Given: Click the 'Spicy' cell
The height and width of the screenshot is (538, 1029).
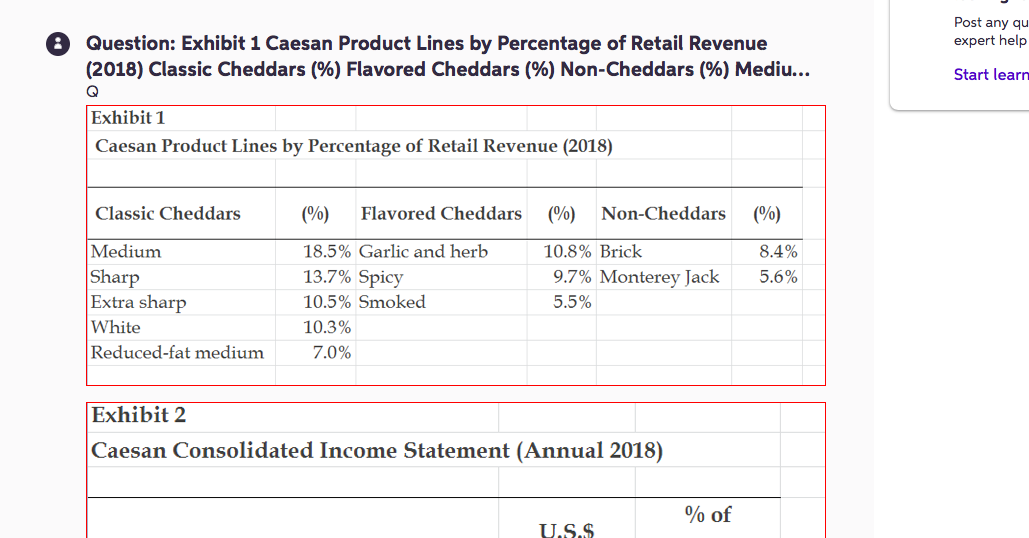Looking at the screenshot, I should coord(381,278).
